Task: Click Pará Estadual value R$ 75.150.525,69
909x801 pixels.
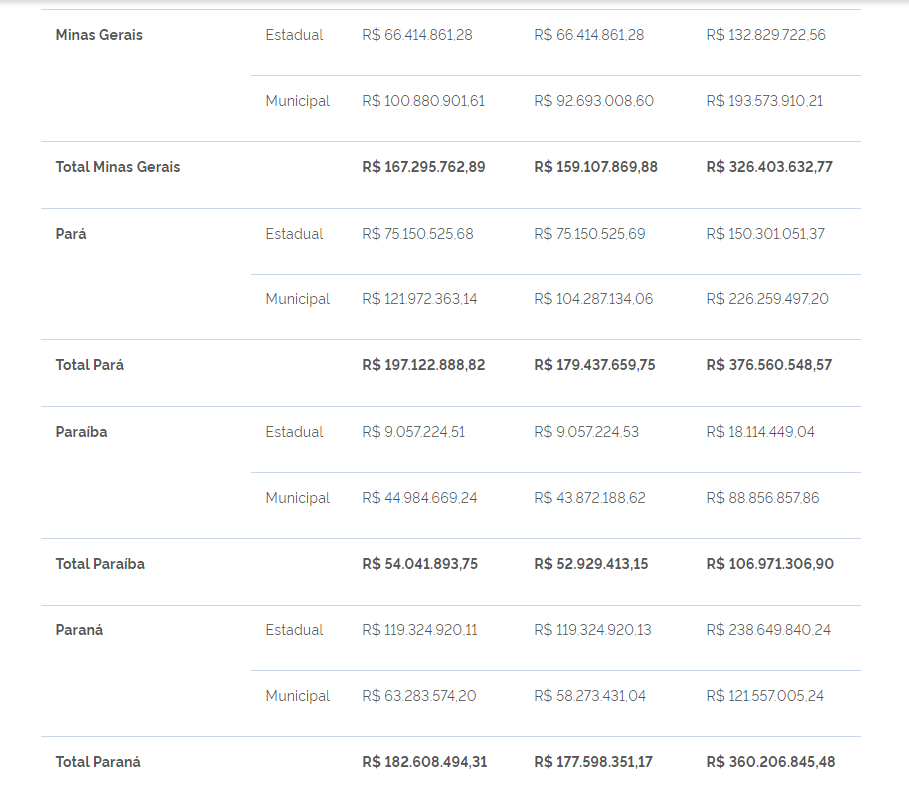Action: pos(590,234)
